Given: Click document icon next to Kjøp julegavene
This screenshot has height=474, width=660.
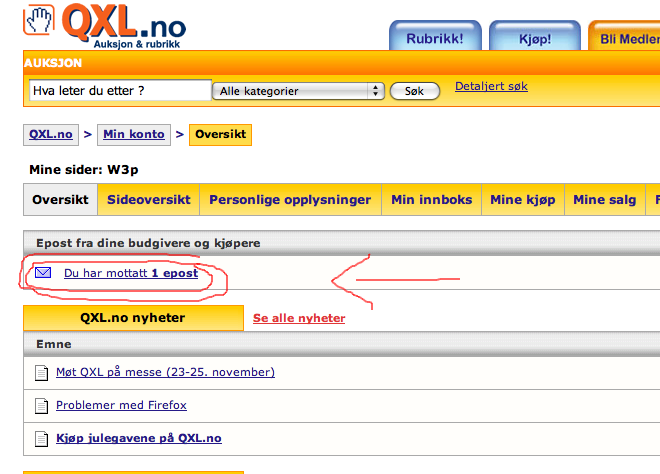Looking at the screenshot, I should point(41,439).
